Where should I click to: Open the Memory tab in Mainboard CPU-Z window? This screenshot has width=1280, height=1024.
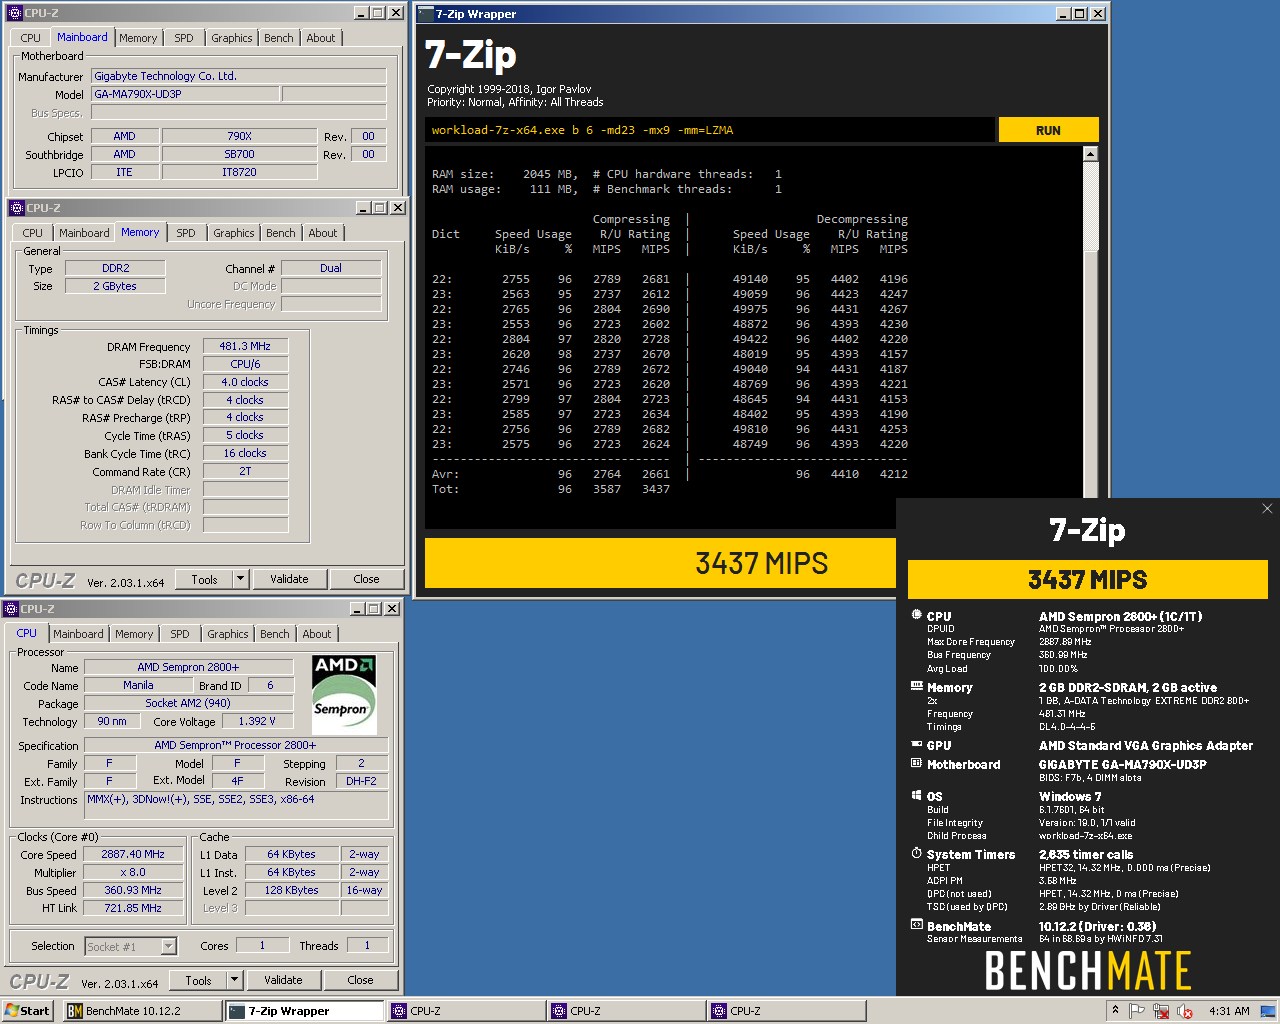[x=138, y=38]
